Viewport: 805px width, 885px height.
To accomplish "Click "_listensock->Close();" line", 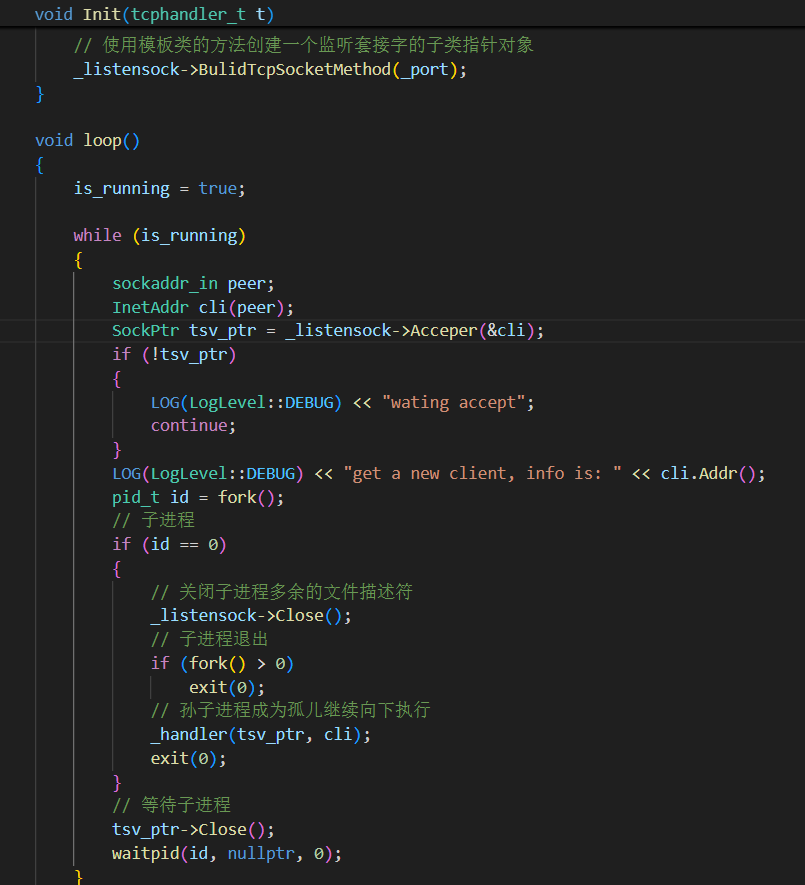I will pos(251,616).
